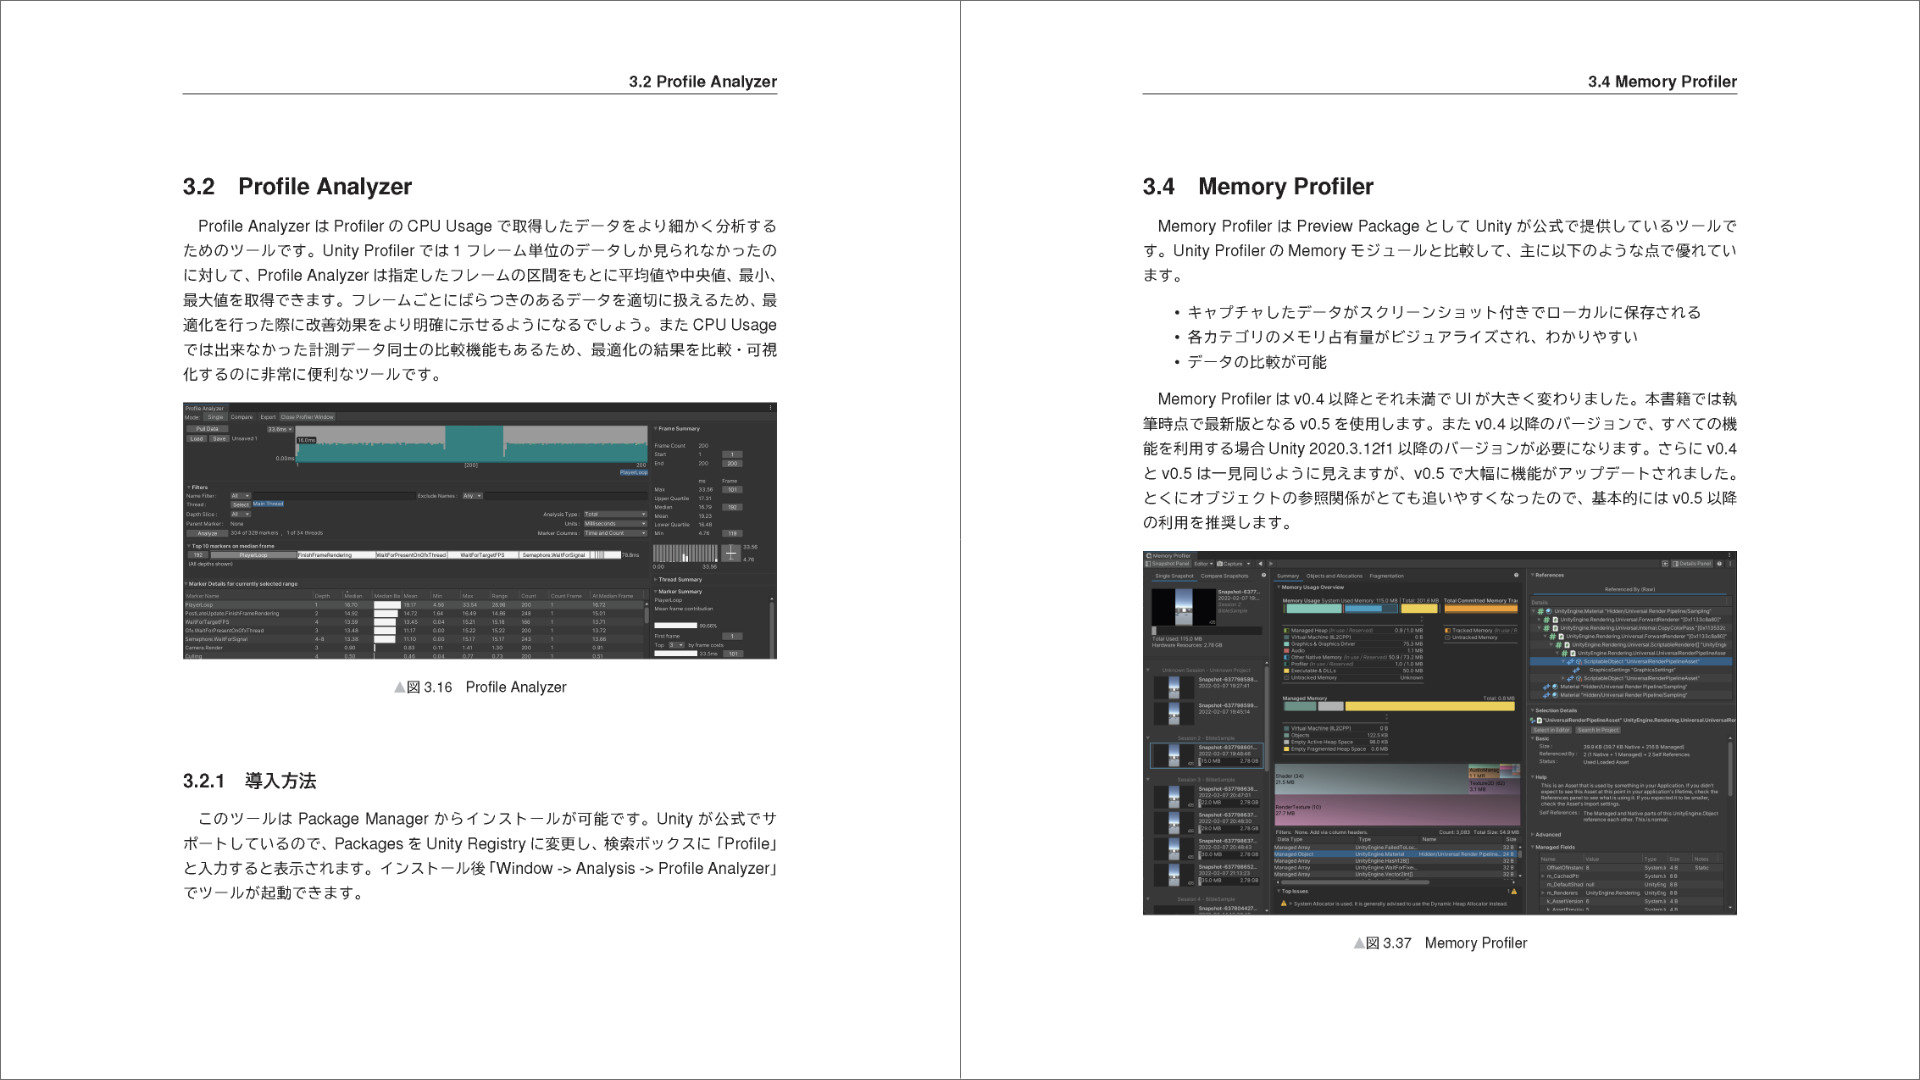Click the Search in Project button
The image size is (1920, 1080).
click(1598, 730)
